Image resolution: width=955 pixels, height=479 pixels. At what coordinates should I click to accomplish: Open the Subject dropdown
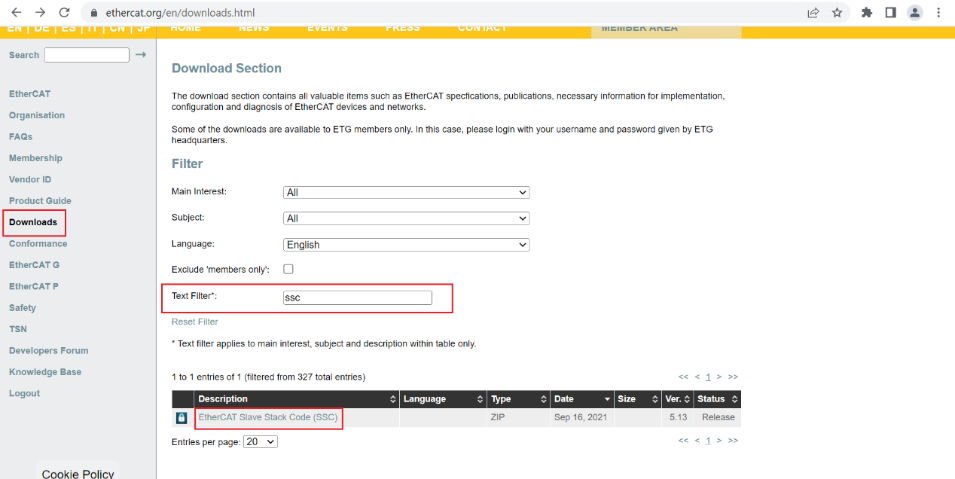pyautogui.click(x=406, y=218)
